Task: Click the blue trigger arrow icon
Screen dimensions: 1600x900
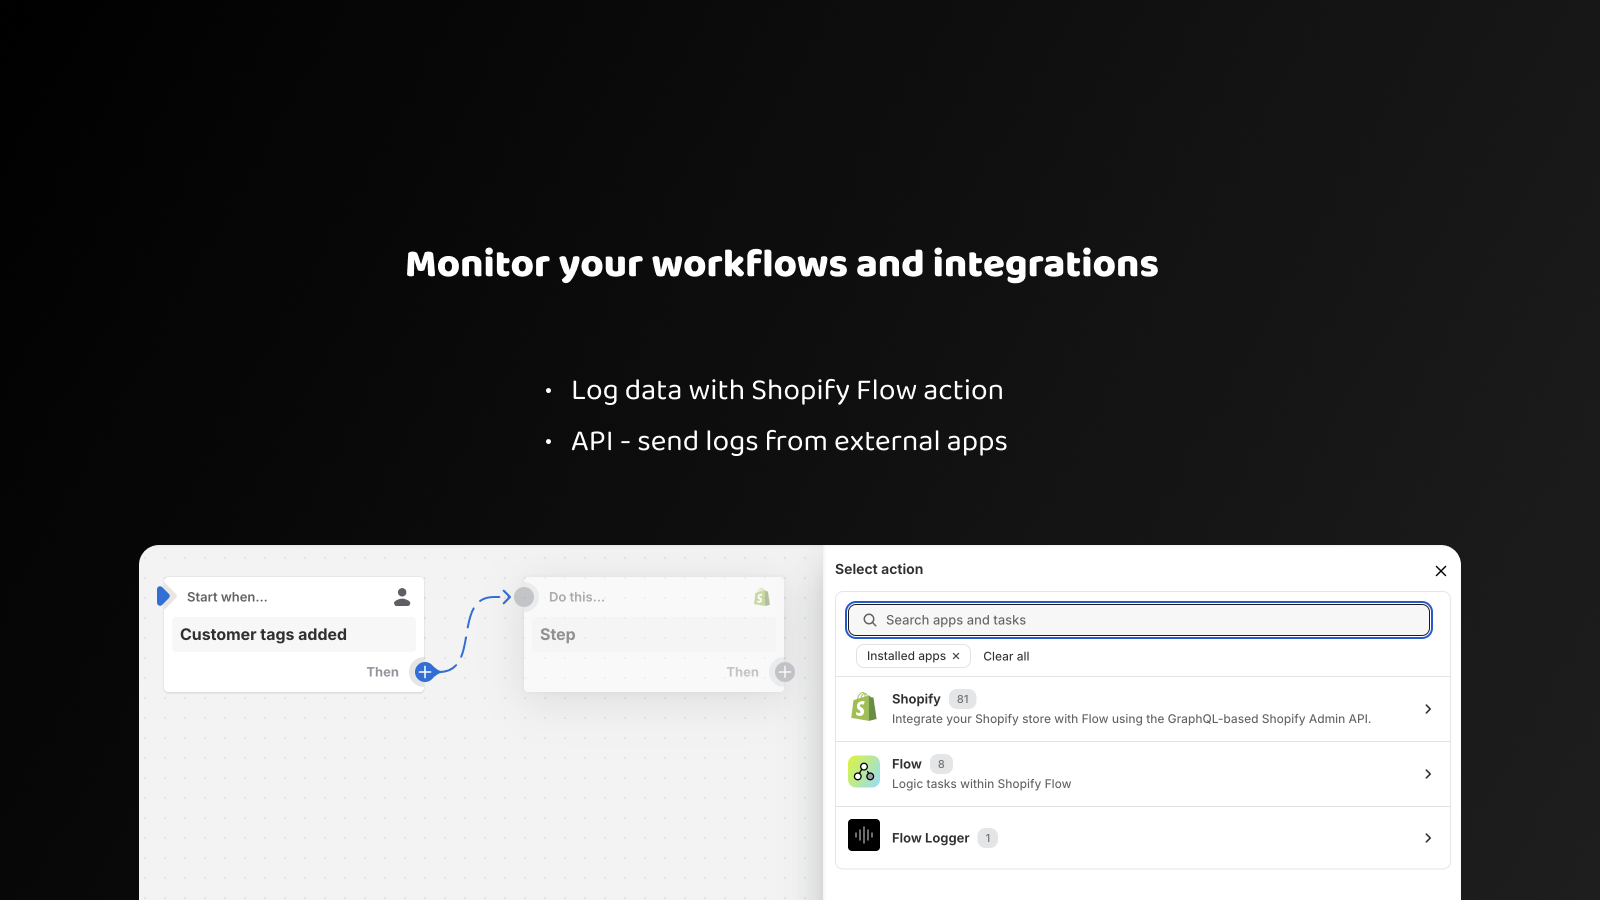Action: coord(165,596)
